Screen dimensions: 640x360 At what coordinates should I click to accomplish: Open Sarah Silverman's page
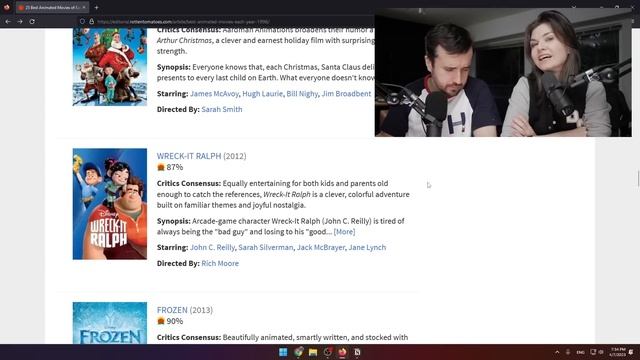pos(266,247)
